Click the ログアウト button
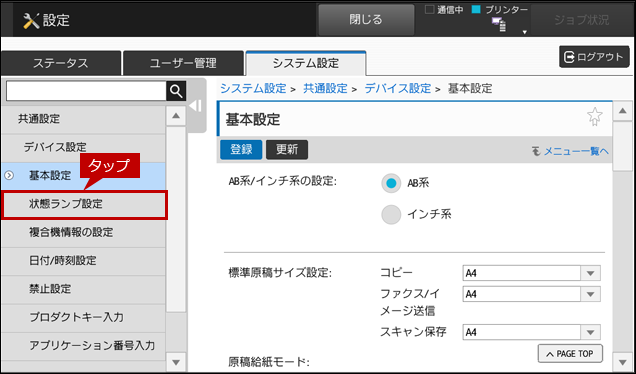This screenshot has width=636, height=374. 594,57
